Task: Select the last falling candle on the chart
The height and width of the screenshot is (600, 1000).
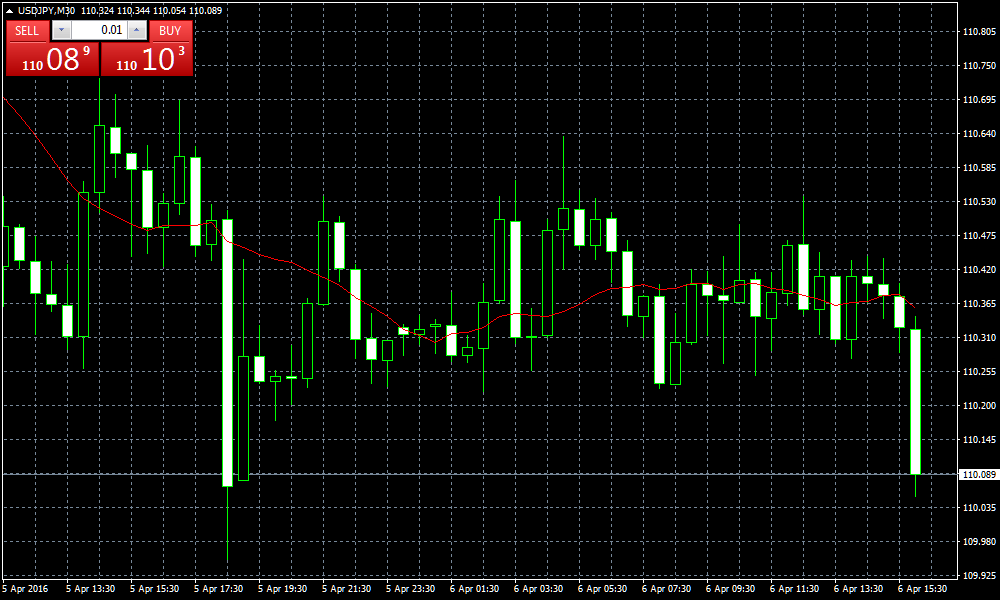Action: click(x=915, y=402)
